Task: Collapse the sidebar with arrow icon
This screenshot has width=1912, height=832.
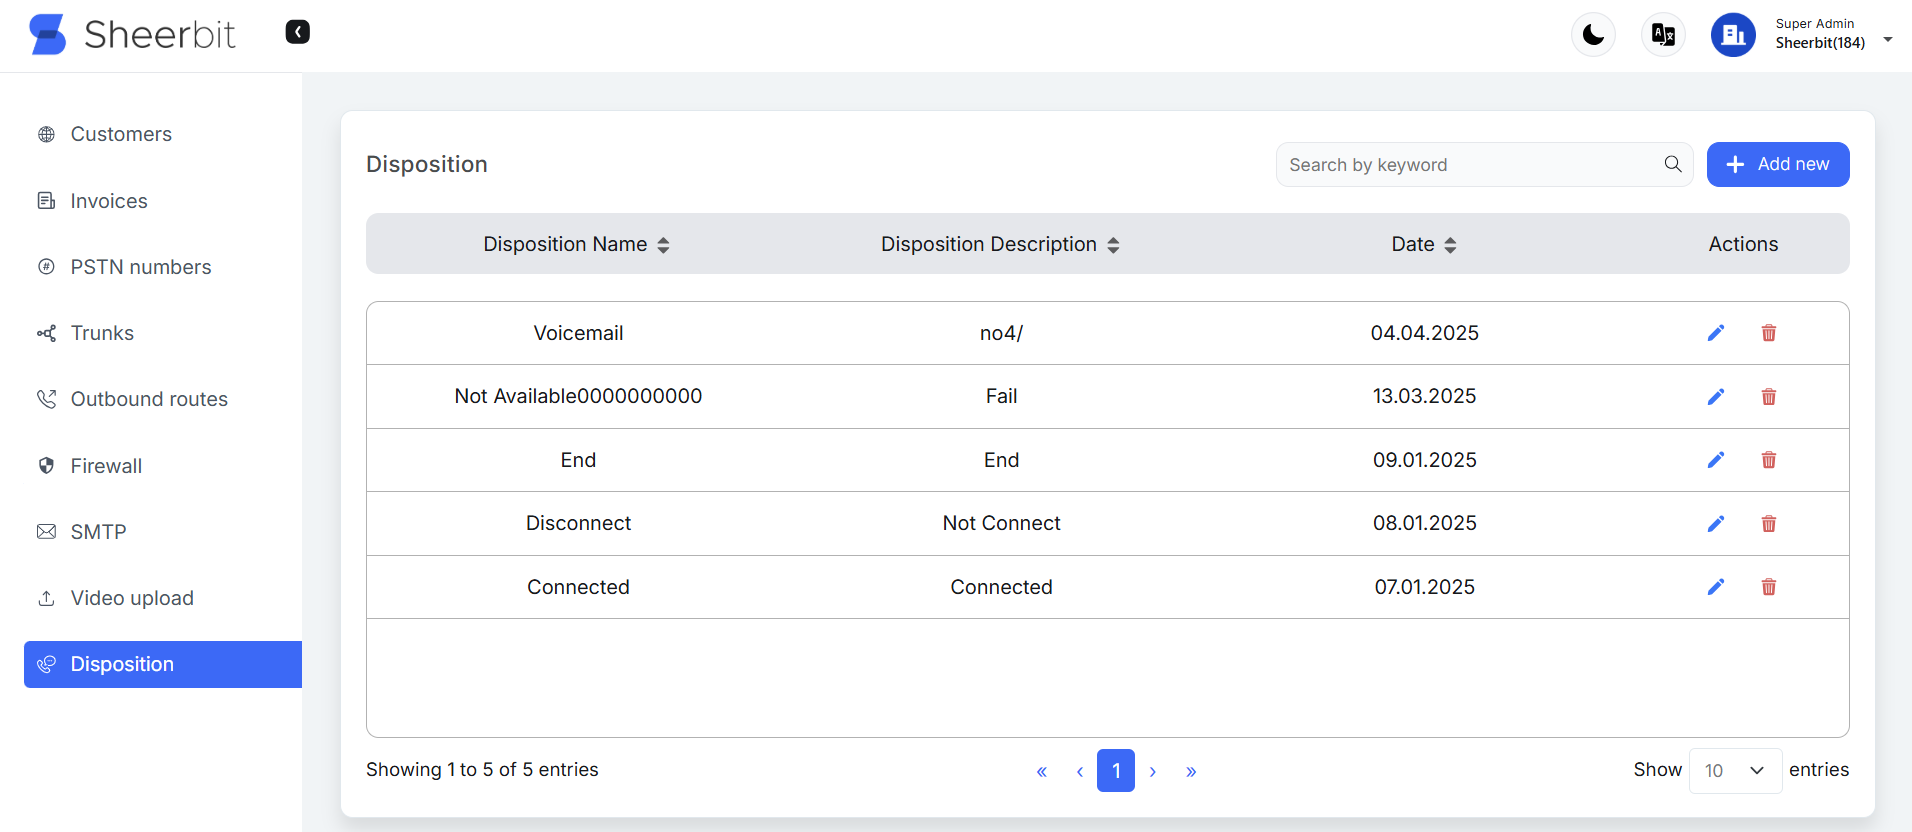Action: click(x=297, y=32)
